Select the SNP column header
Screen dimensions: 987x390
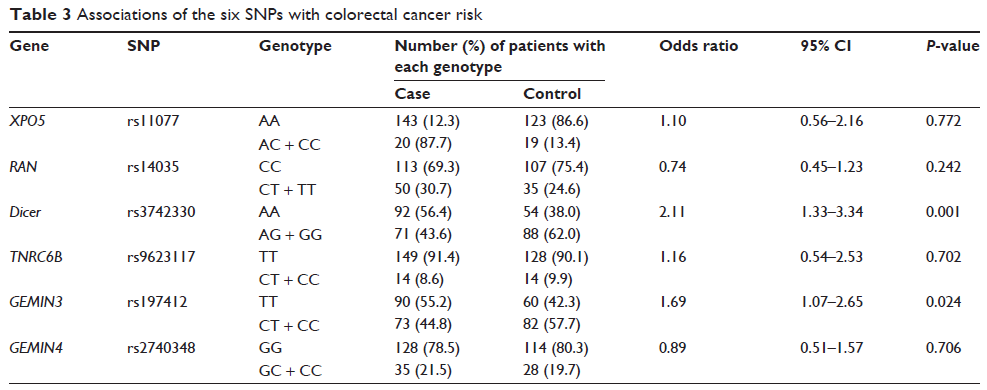(143, 47)
